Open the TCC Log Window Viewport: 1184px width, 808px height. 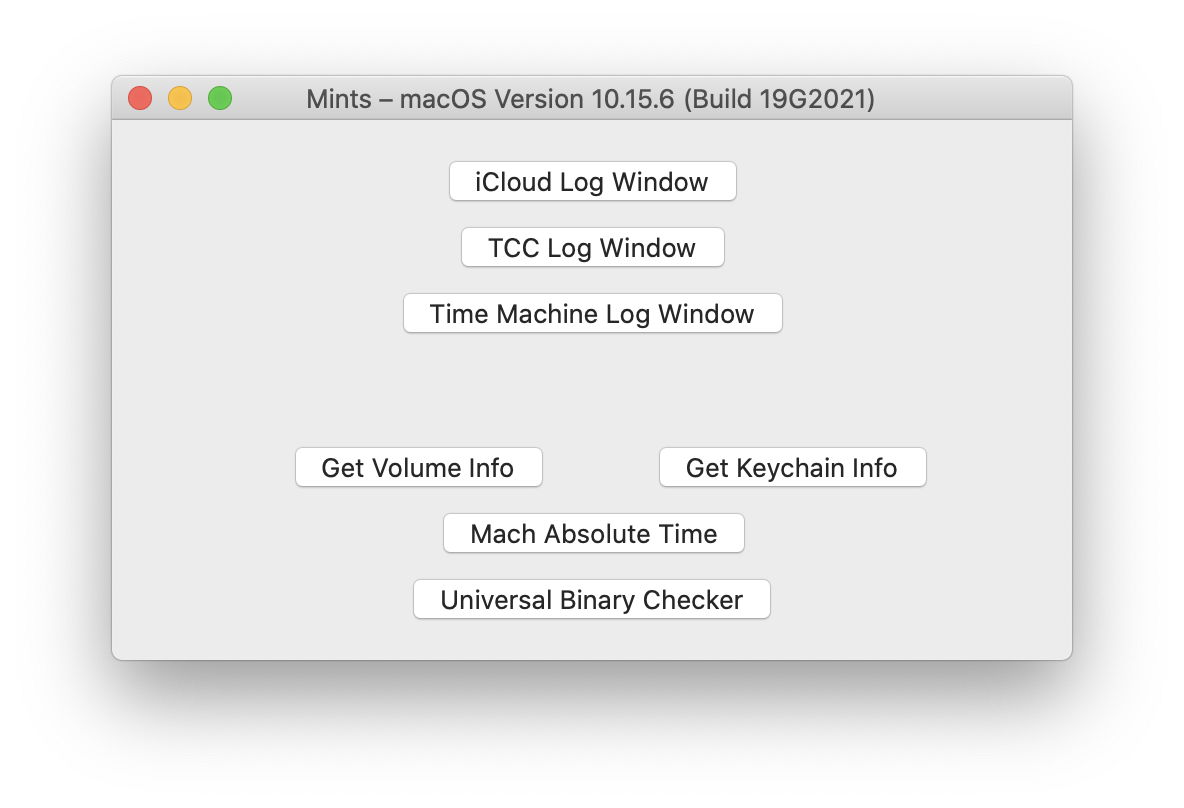pos(592,247)
